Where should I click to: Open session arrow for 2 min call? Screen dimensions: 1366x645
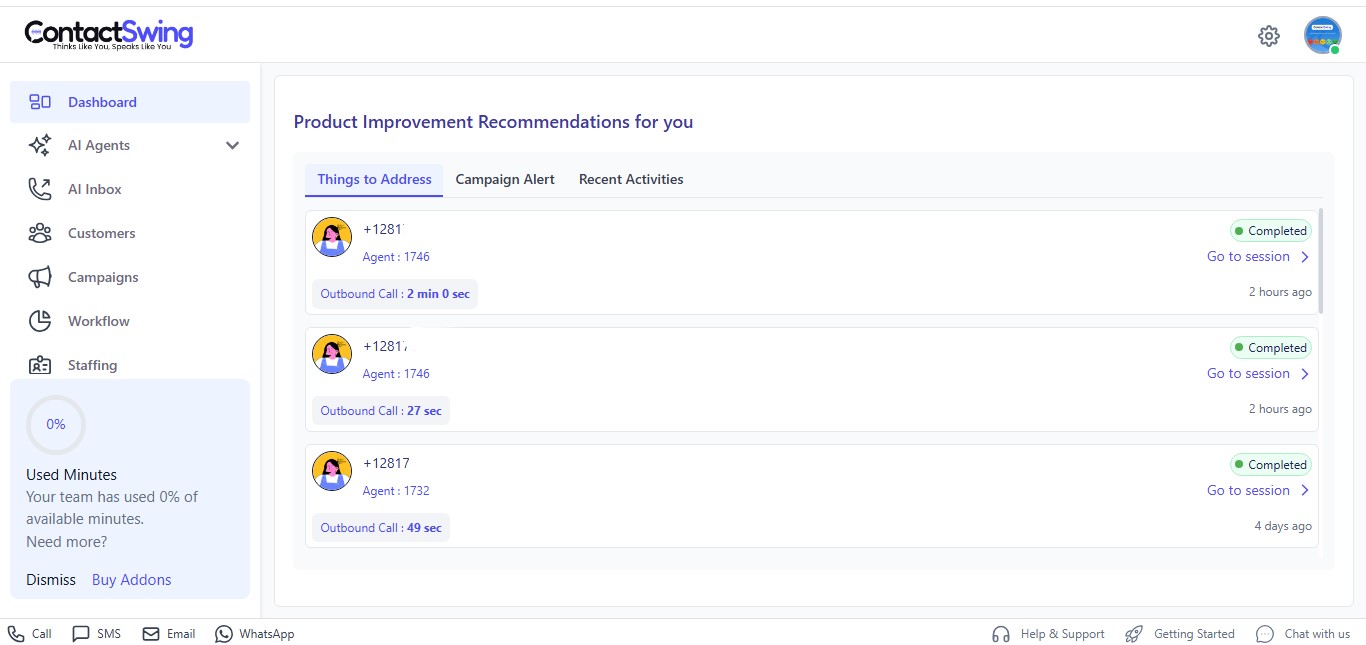1305,257
